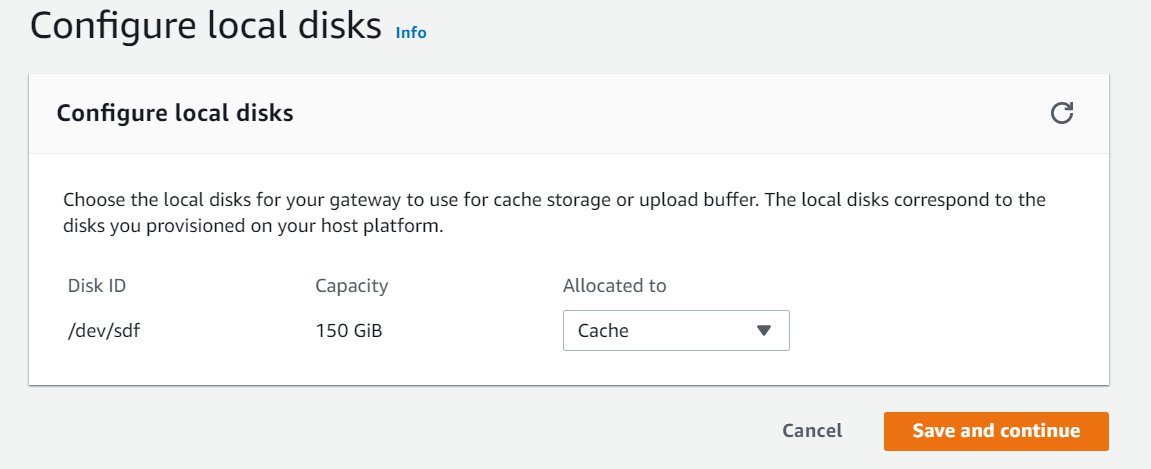Click the description line starting with Choose
Screen dimensions: 1151x469
(554, 200)
